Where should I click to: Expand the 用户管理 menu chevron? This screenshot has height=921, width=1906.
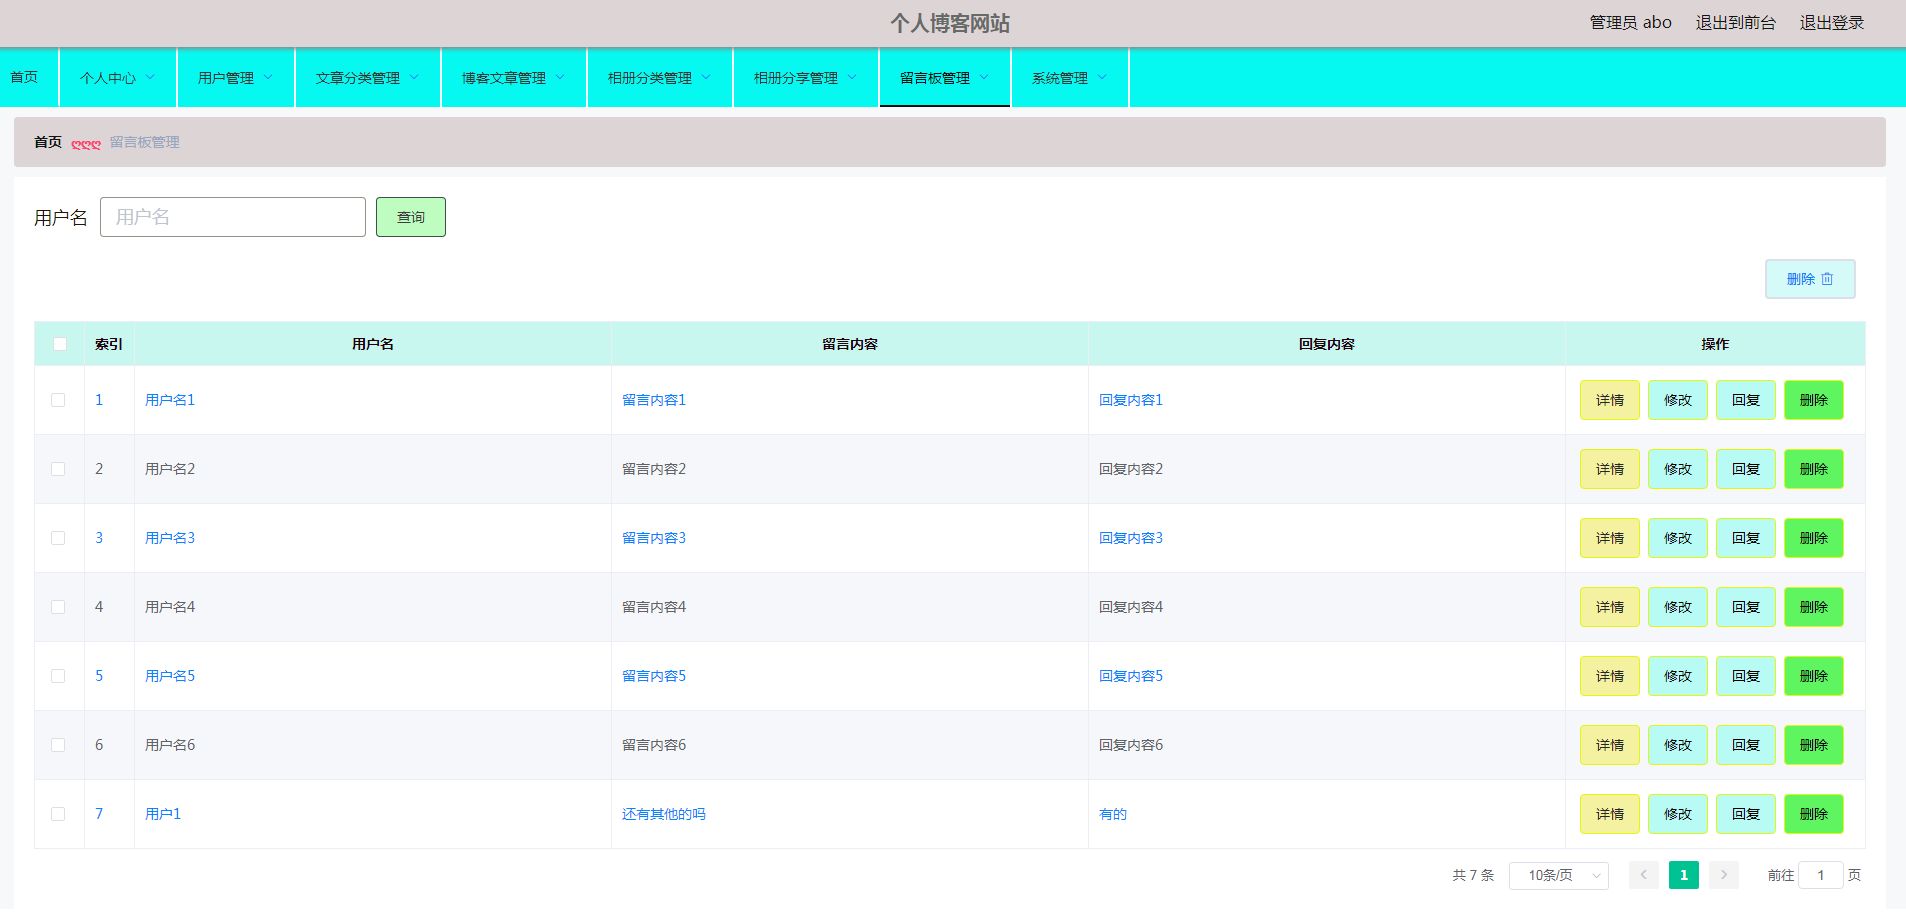(x=268, y=77)
